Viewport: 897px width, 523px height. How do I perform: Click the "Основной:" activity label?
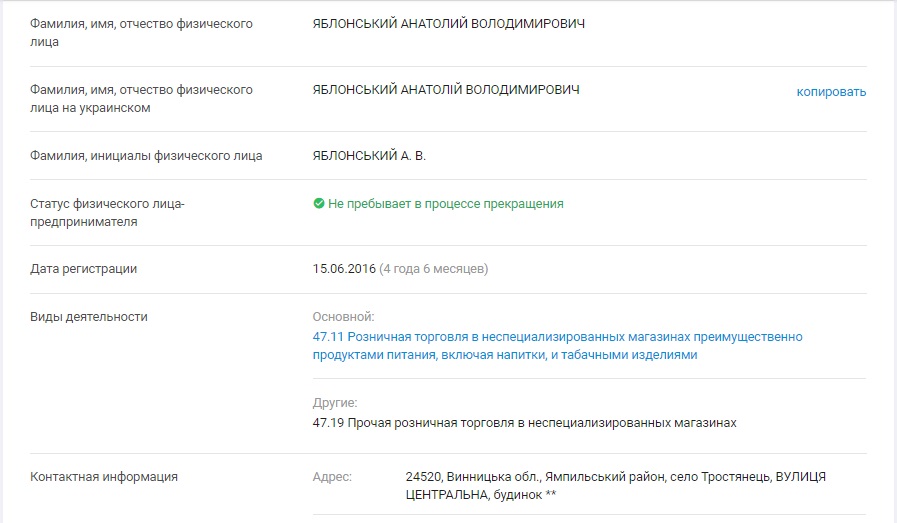pyautogui.click(x=343, y=317)
